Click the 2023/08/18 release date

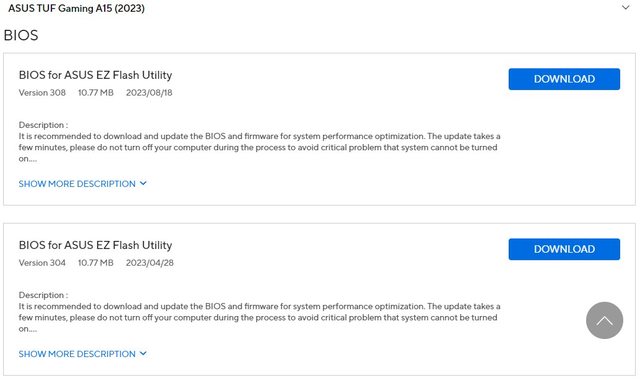pyautogui.click(x=149, y=93)
